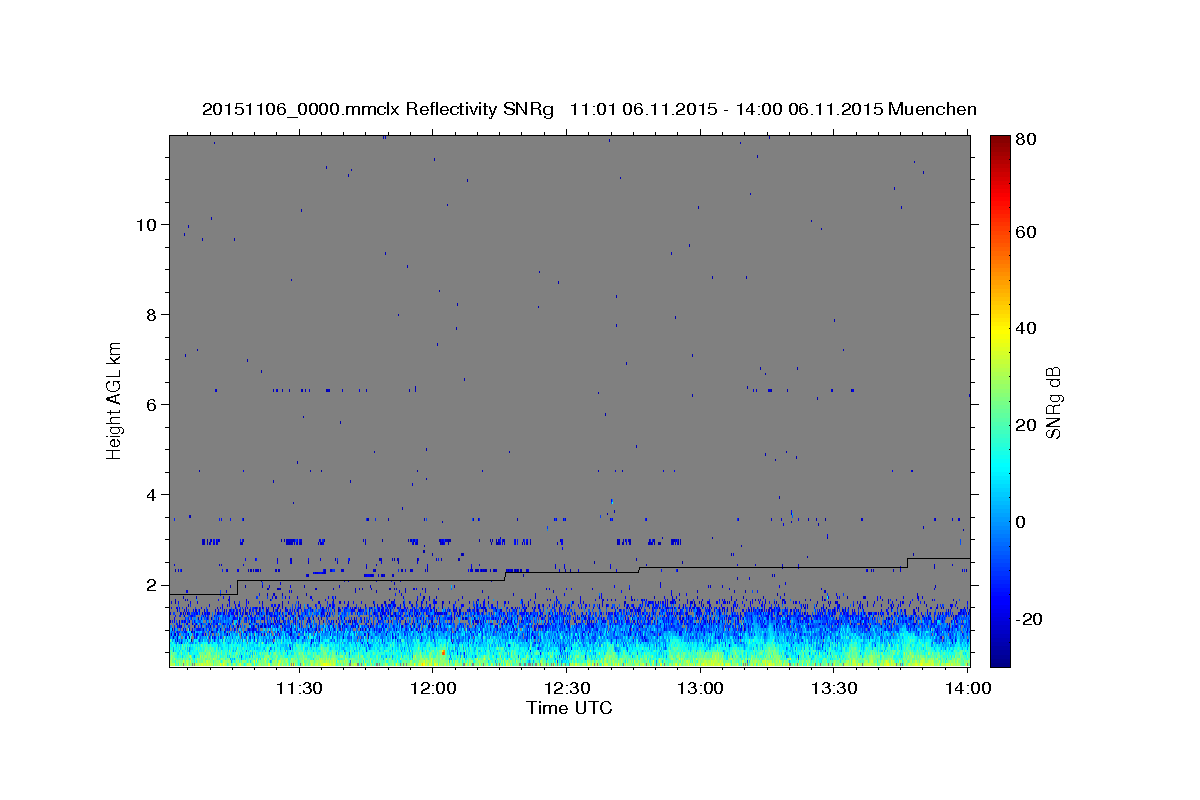Click the colorbar value 60
The height and width of the screenshot is (800, 1200).
[x=1024, y=232]
